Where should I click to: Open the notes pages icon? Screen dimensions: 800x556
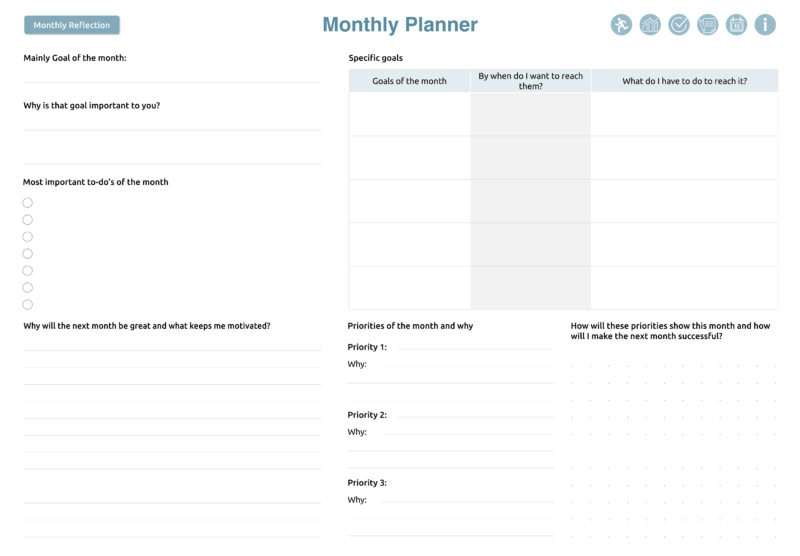(x=707, y=25)
